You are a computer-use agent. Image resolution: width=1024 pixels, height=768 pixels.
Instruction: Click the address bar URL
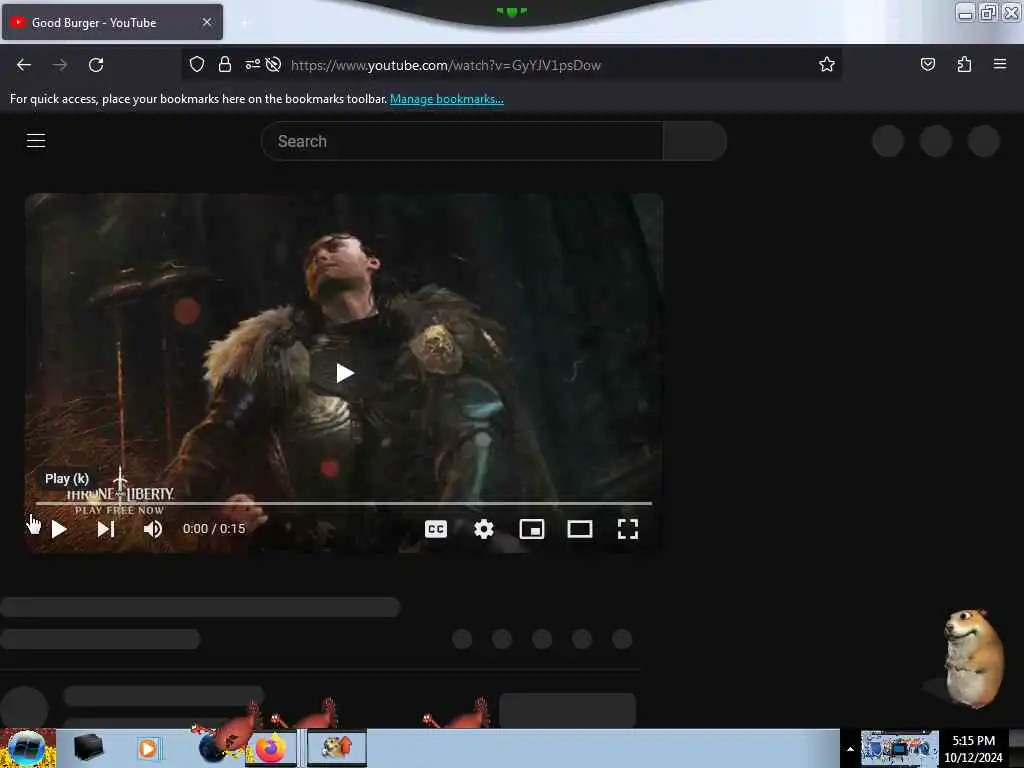[446, 65]
